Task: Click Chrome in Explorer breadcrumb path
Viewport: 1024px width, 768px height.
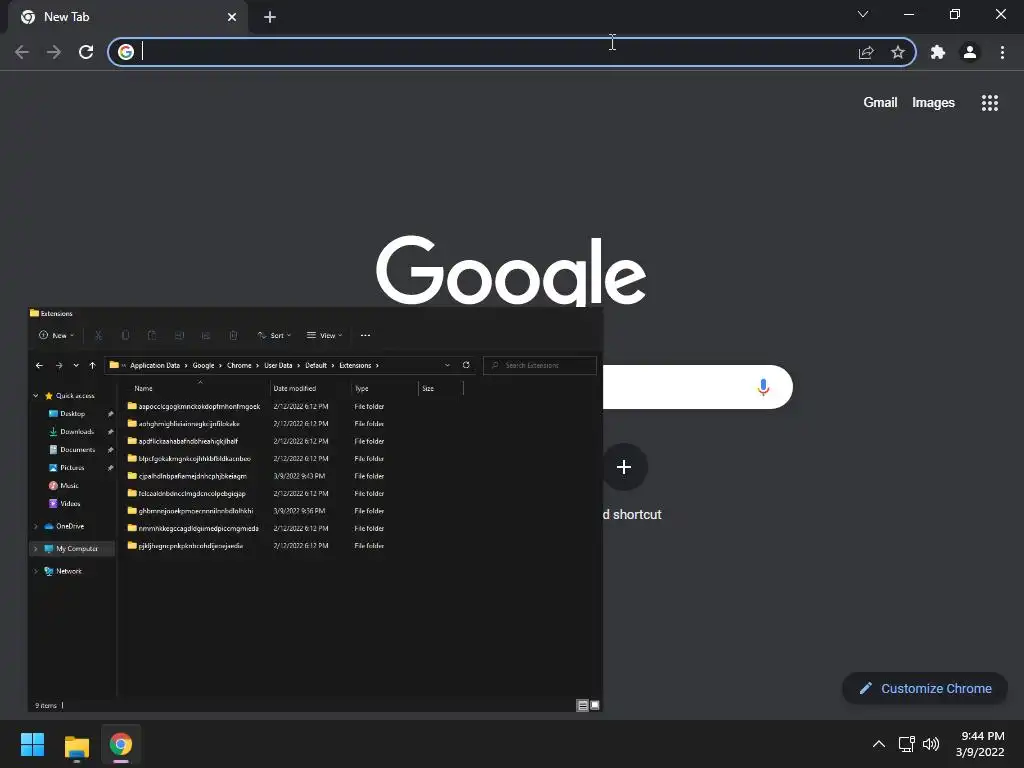Action: 239,365
